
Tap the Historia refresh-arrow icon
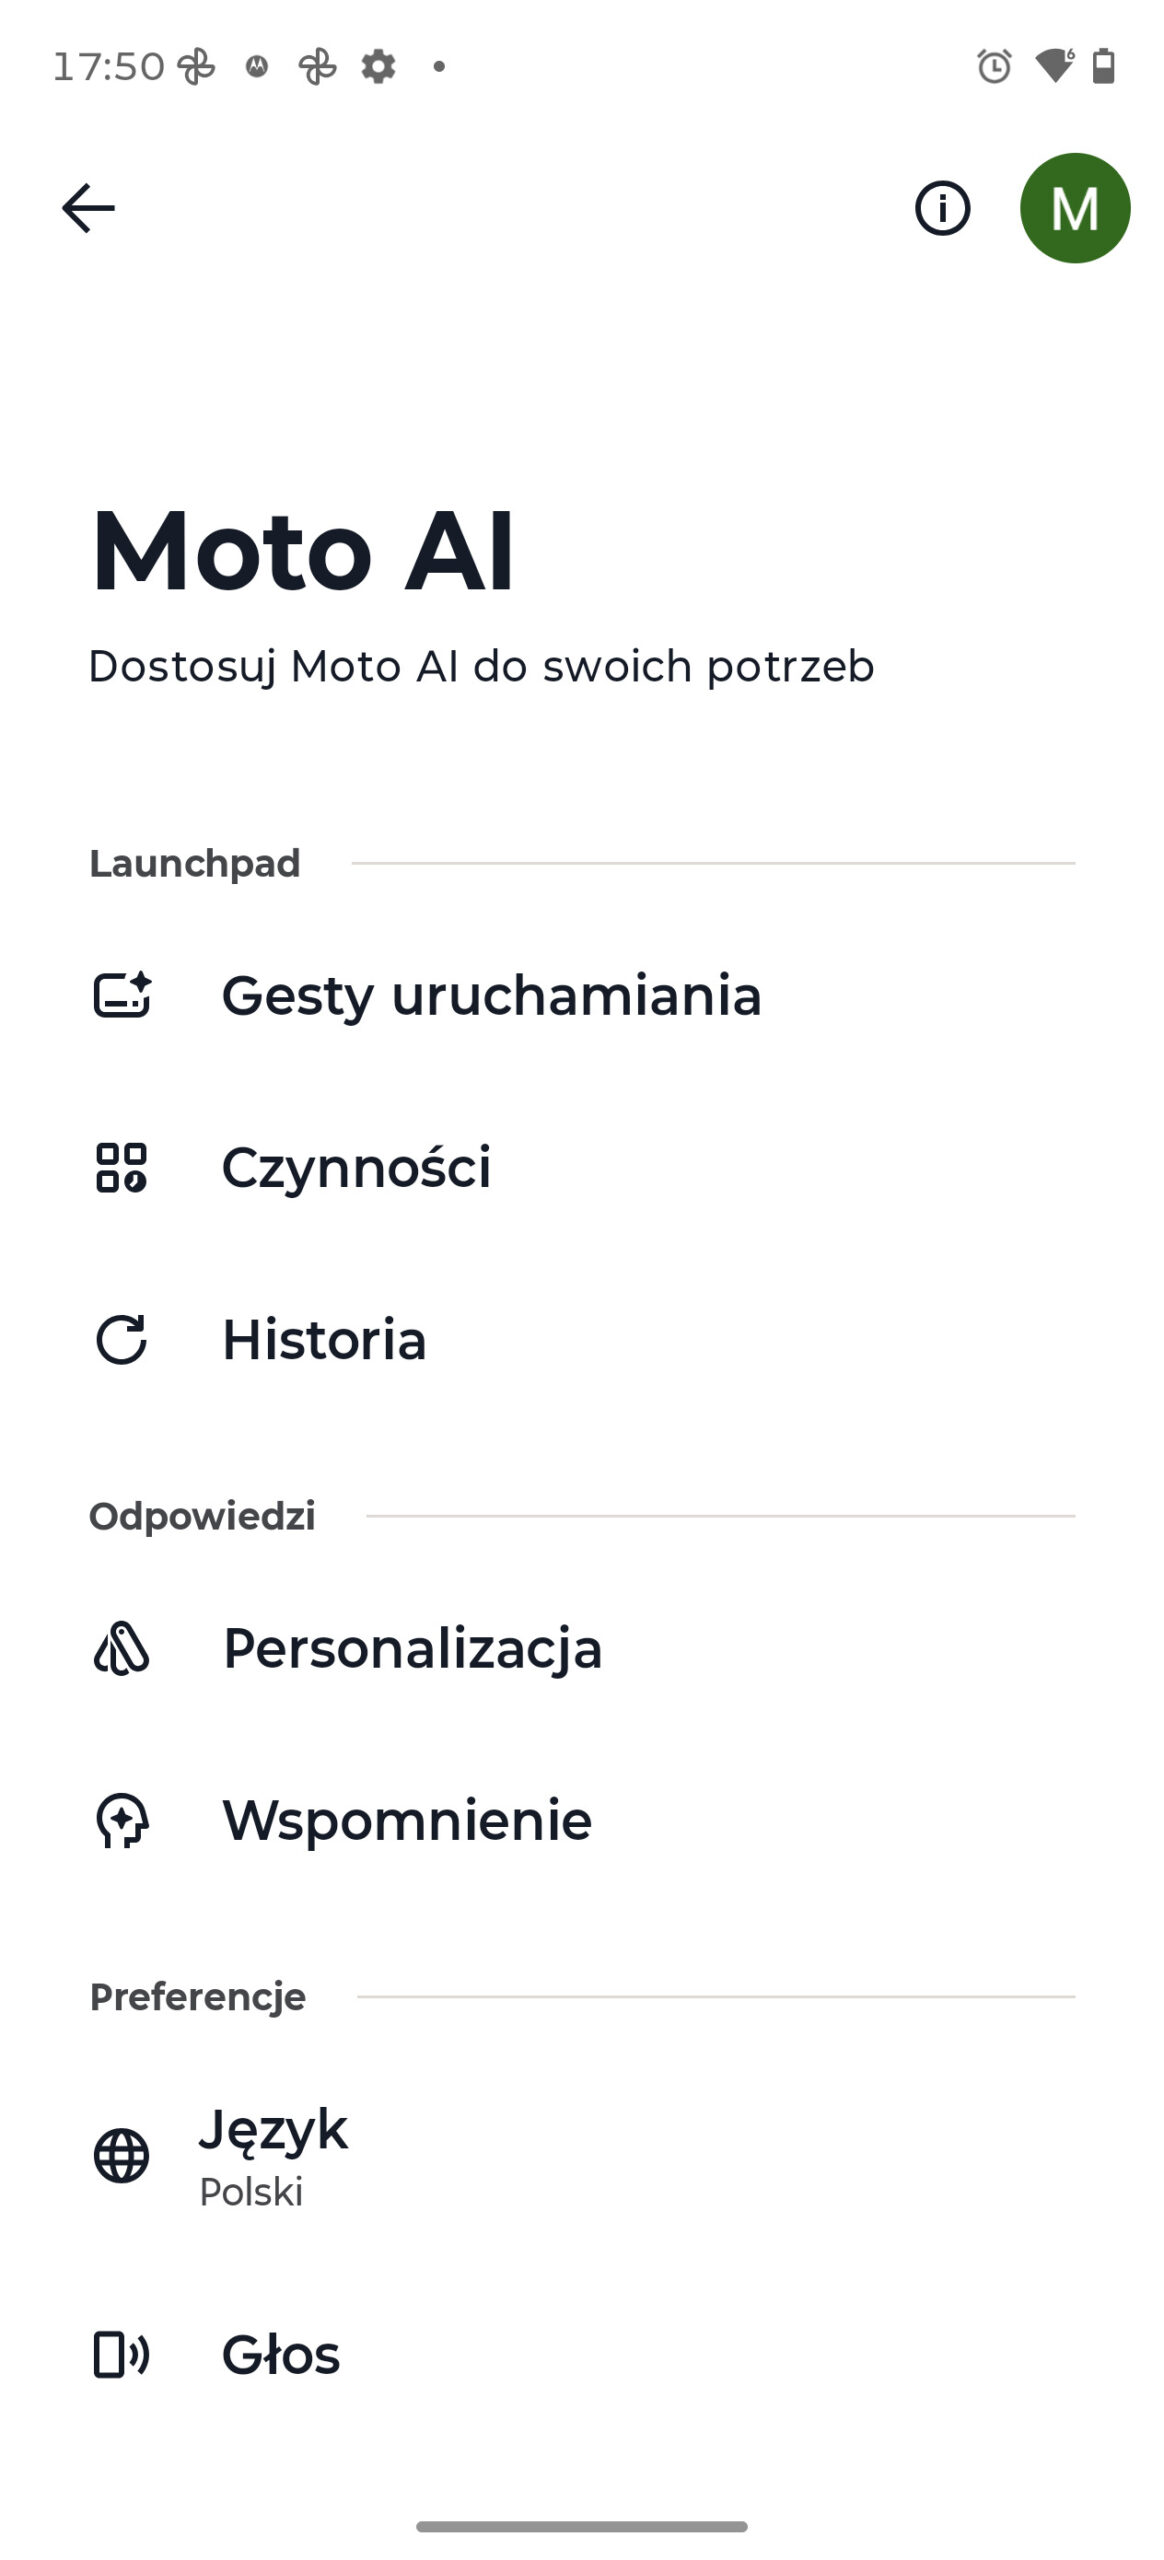click(x=121, y=1339)
